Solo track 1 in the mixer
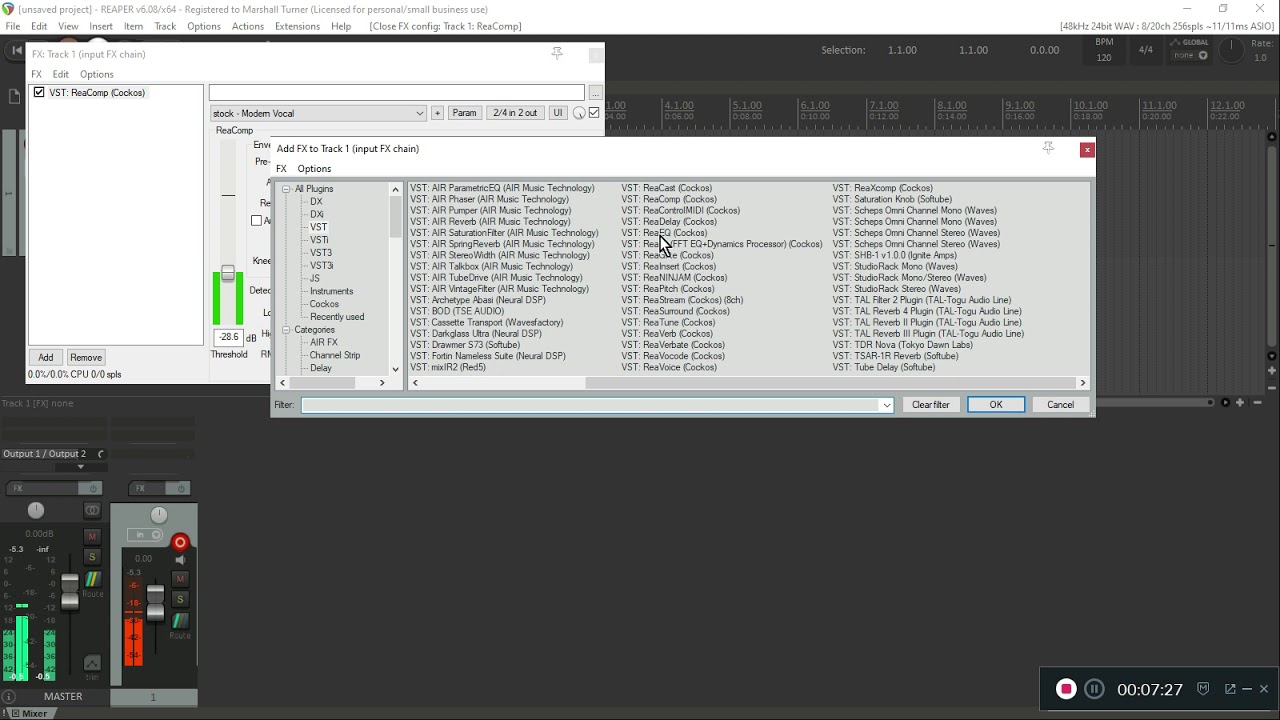Image resolution: width=1280 pixels, height=720 pixels. [180, 598]
